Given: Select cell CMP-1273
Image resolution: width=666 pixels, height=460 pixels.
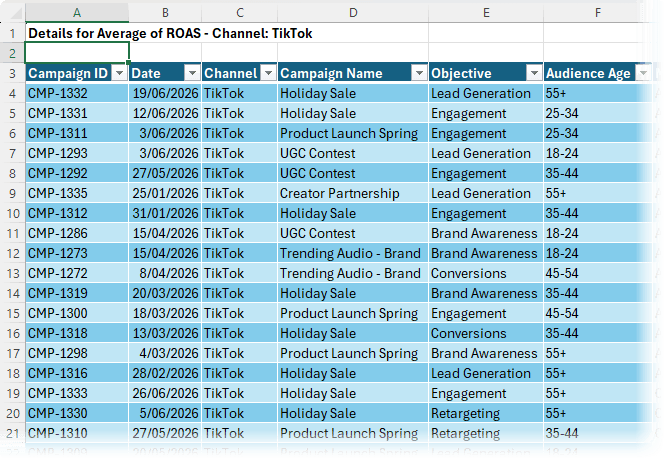Looking at the screenshot, I should tap(77, 253).
